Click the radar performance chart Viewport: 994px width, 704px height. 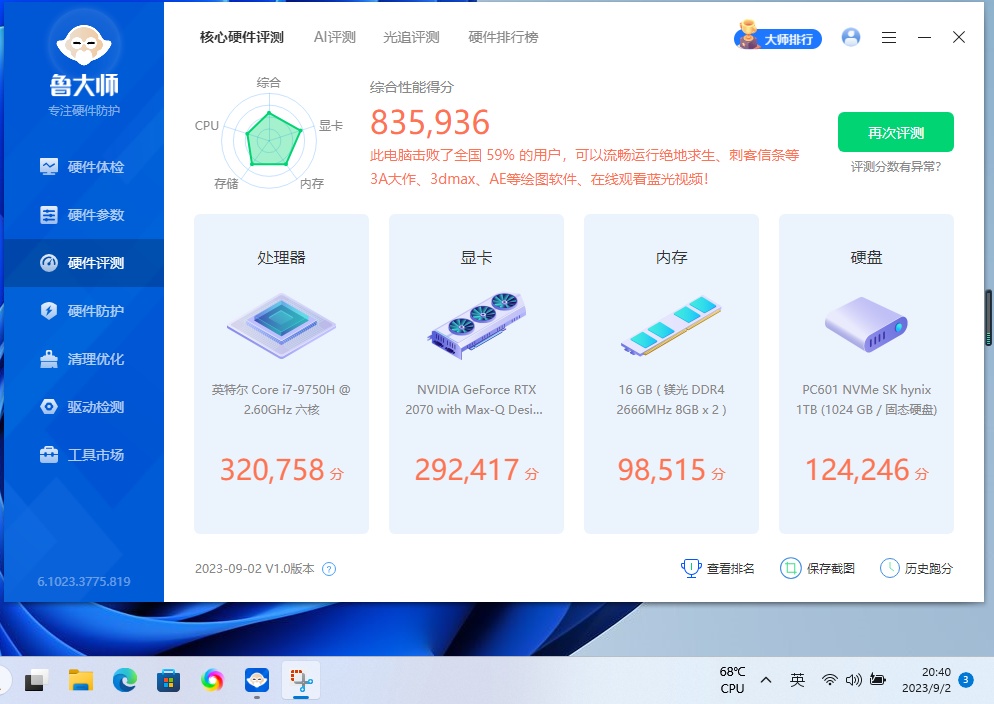tap(269, 141)
